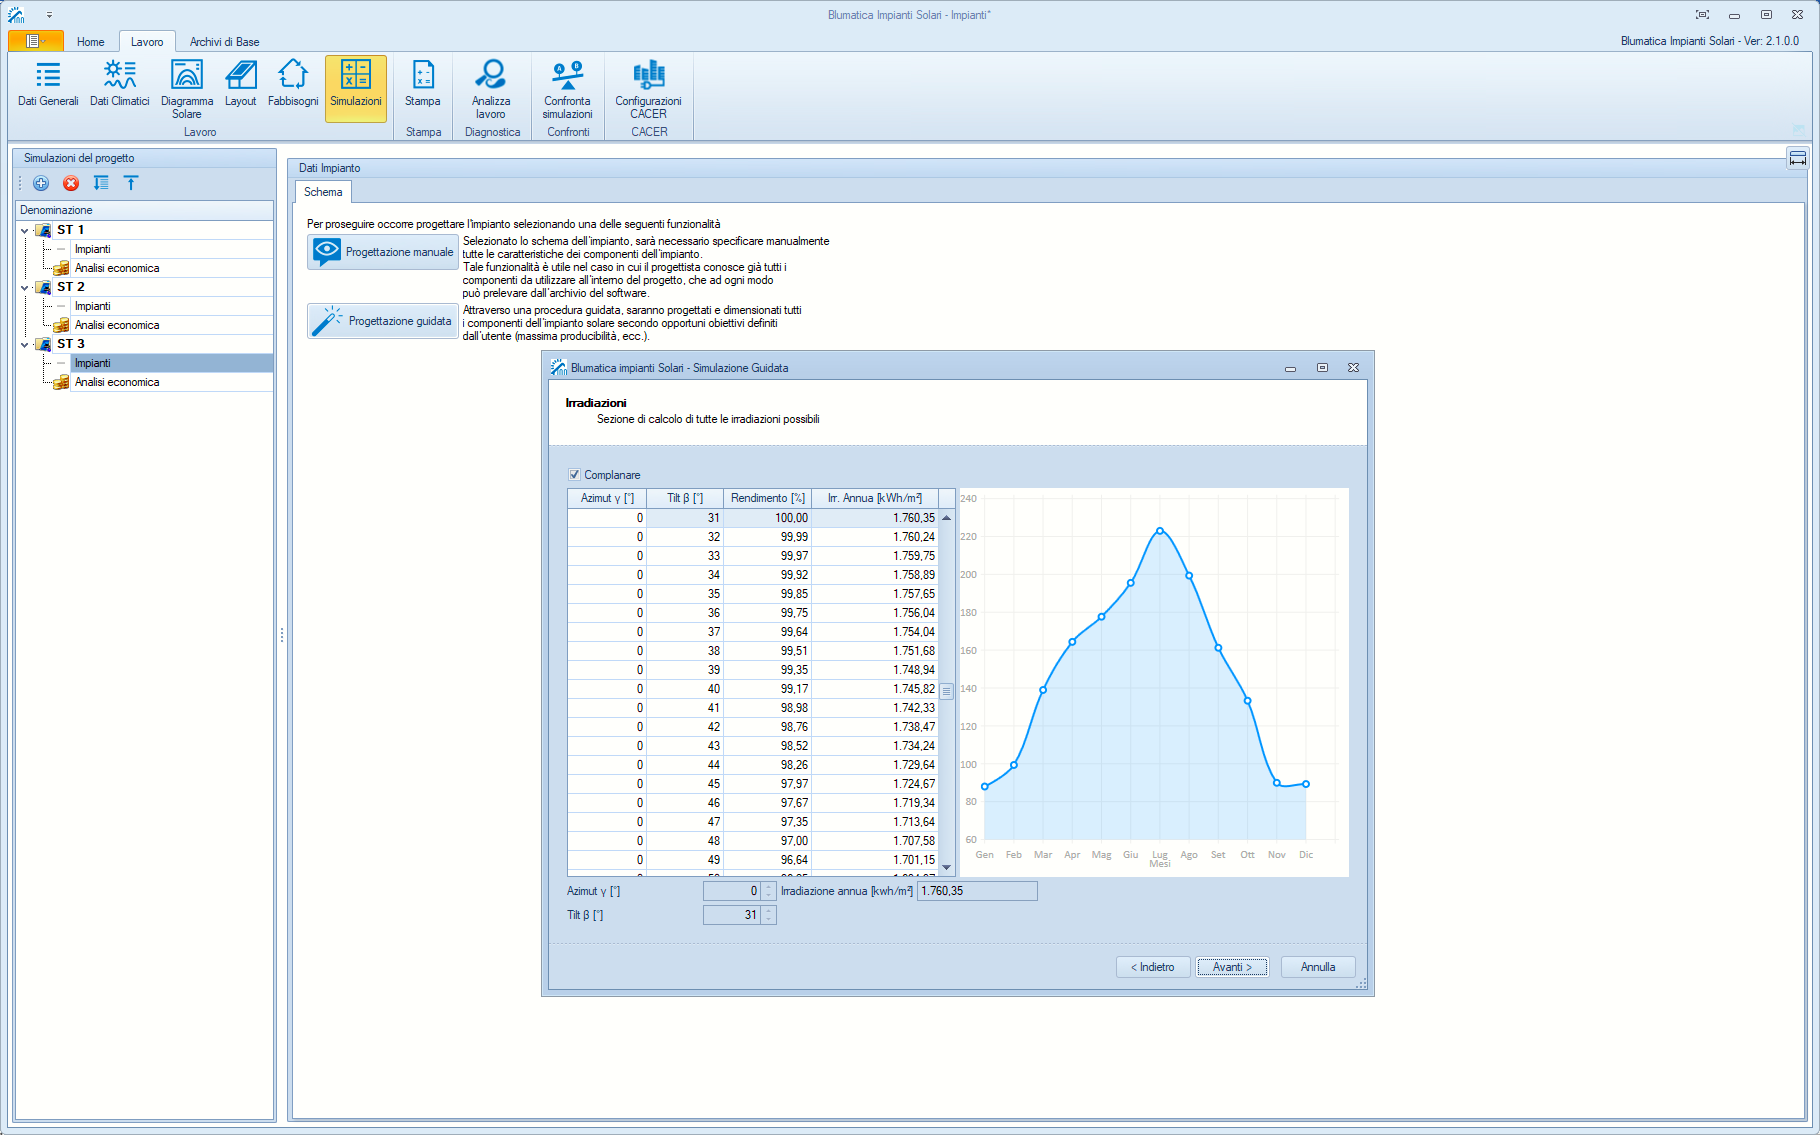Uncheck the Complanare checkbox

pyautogui.click(x=575, y=475)
